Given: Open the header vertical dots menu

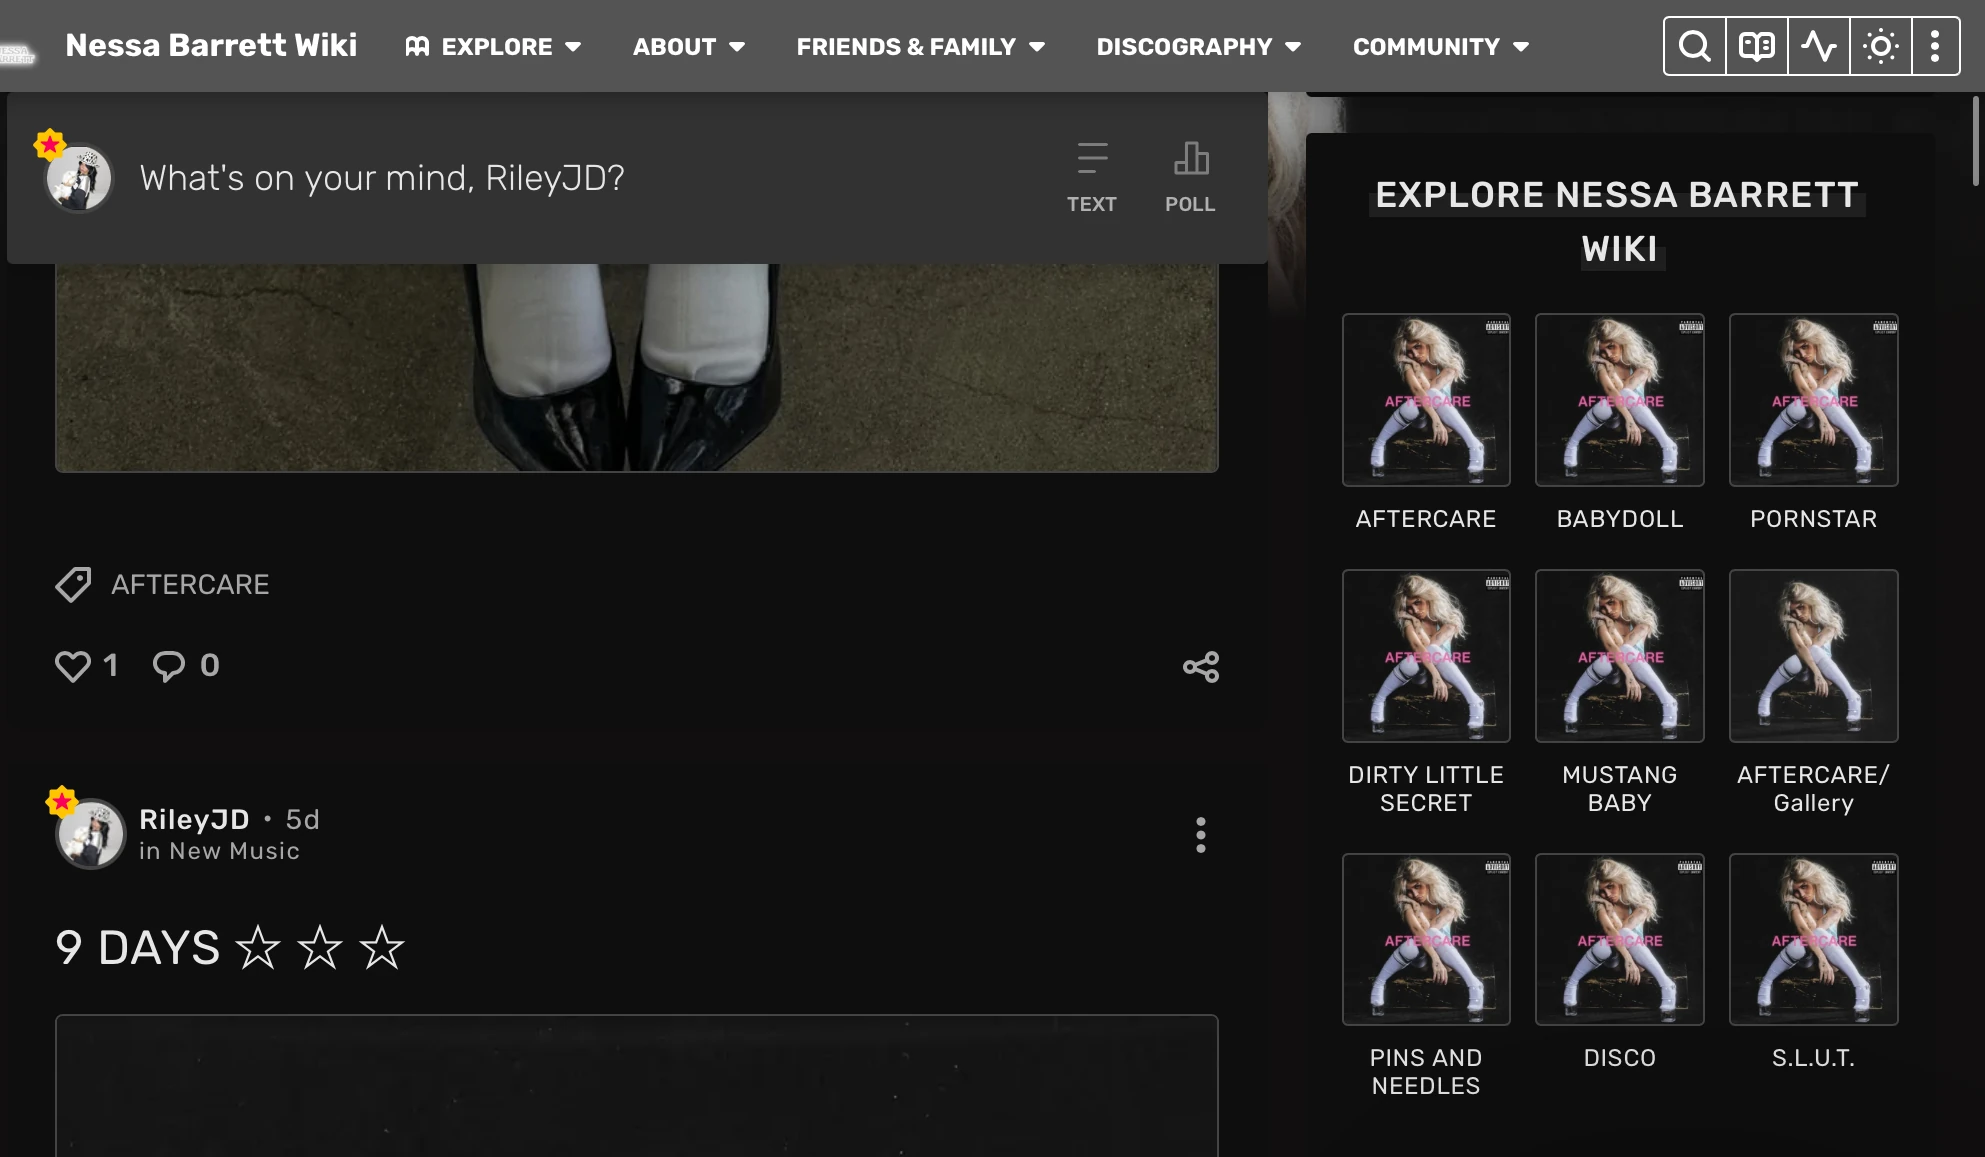Looking at the screenshot, I should pos(1935,46).
